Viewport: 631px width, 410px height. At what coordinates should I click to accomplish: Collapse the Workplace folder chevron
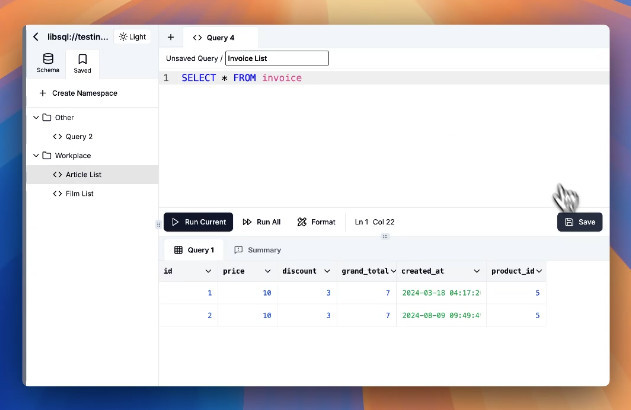click(x=36, y=155)
